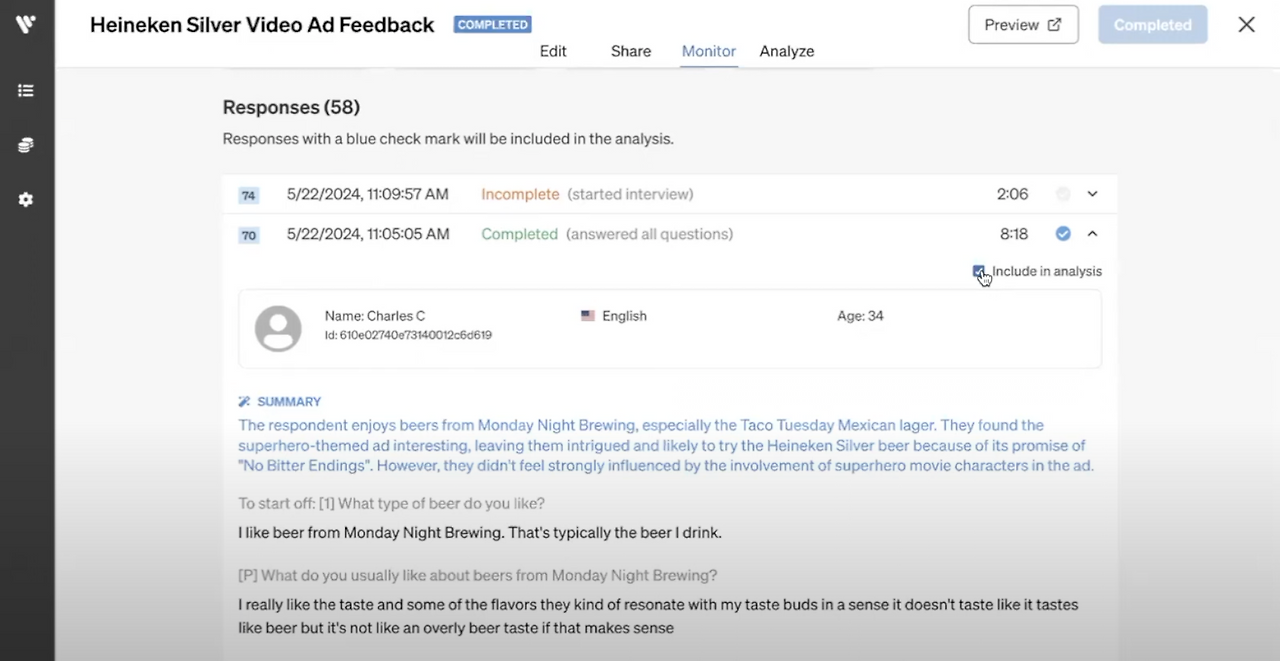Click the Completed status button
The height and width of the screenshot is (661, 1280).
click(1152, 25)
